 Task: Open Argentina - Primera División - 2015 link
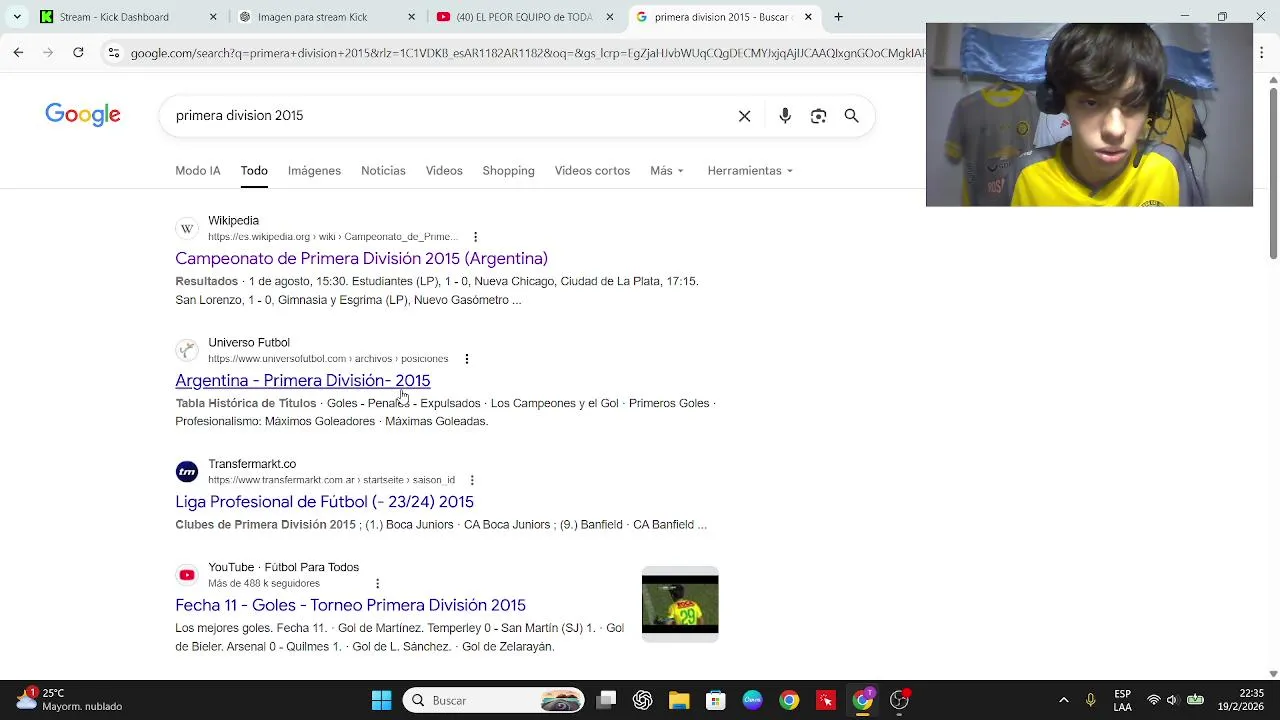click(x=303, y=380)
